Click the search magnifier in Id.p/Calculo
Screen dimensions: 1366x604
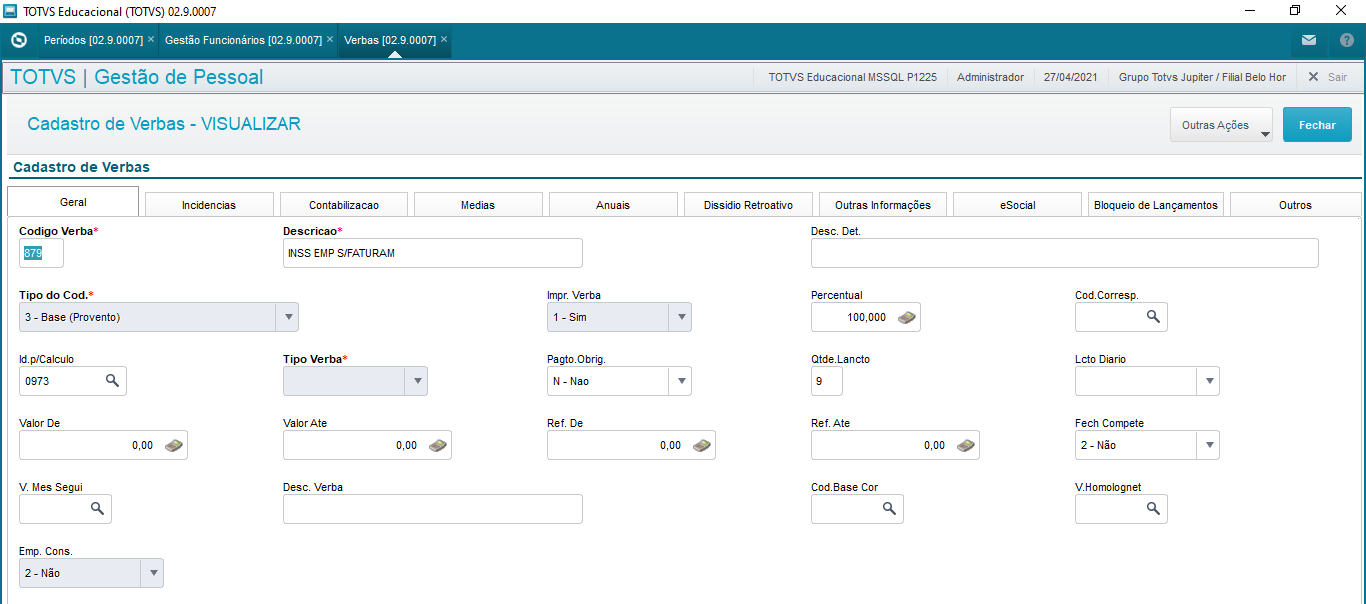112,381
